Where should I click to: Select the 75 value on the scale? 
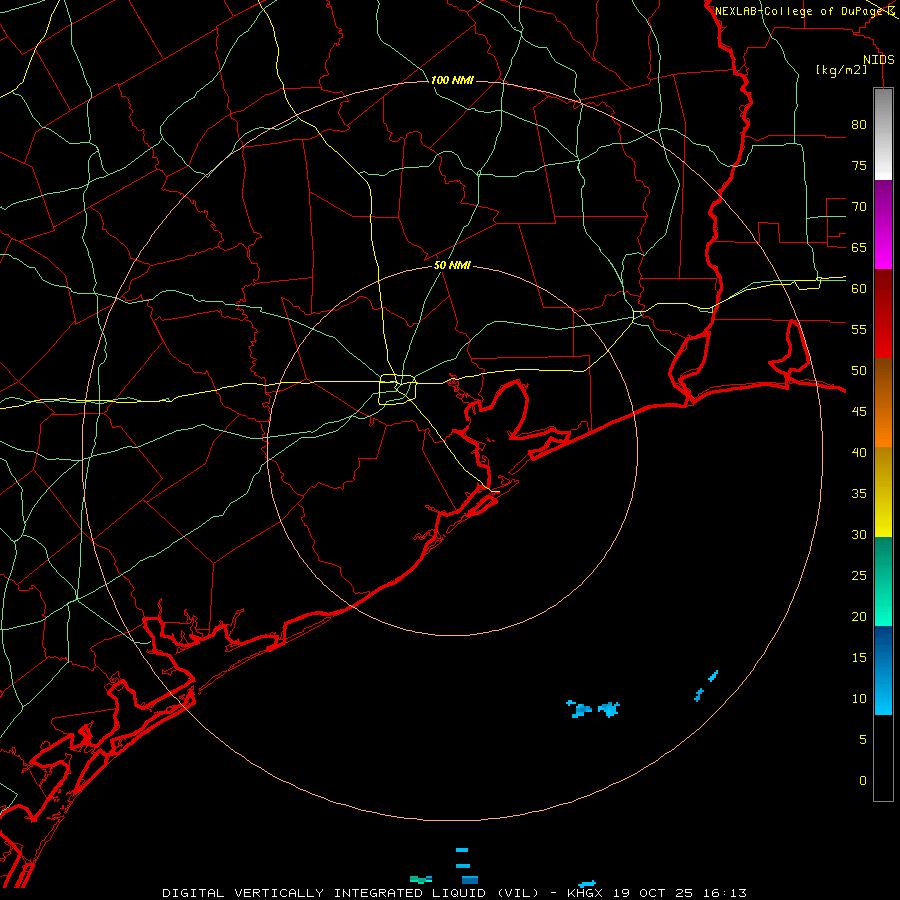pyautogui.click(x=859, y=165)
